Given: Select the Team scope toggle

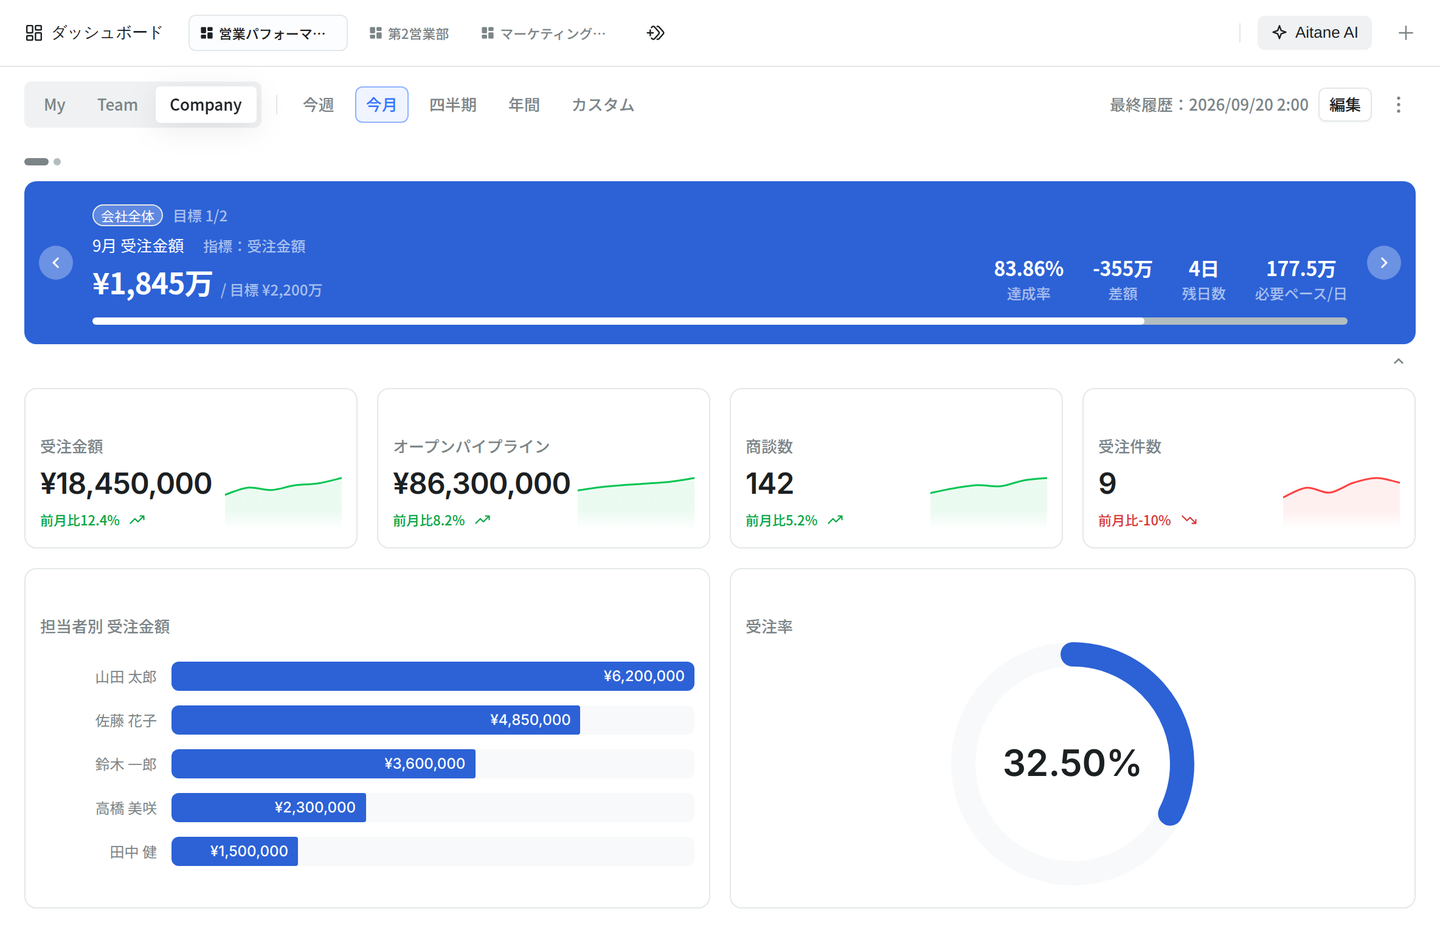Looking at the screenshot, I should point(117,105).
